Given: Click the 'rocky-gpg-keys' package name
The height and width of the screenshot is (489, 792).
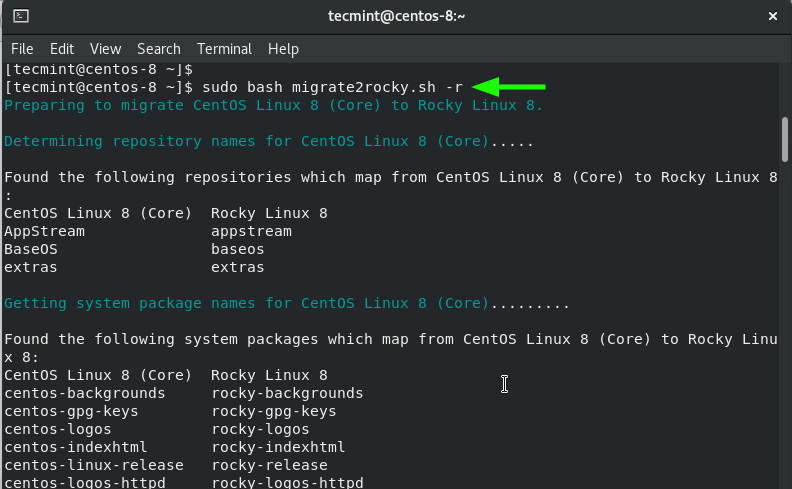Looking at the screenshot, I should [x=273, y=411].
